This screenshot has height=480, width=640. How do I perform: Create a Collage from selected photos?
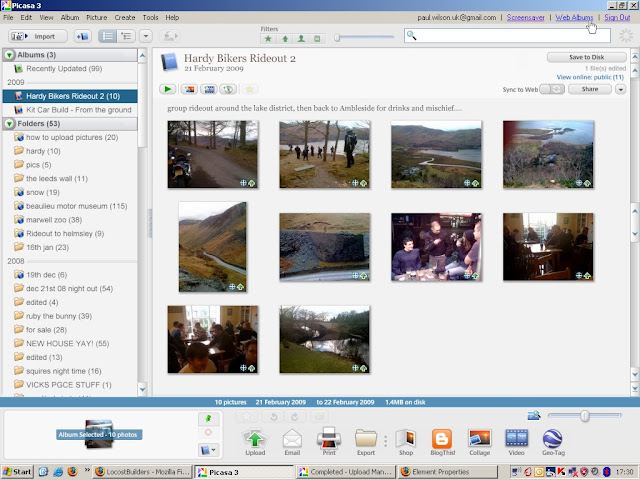pos(480,437)
